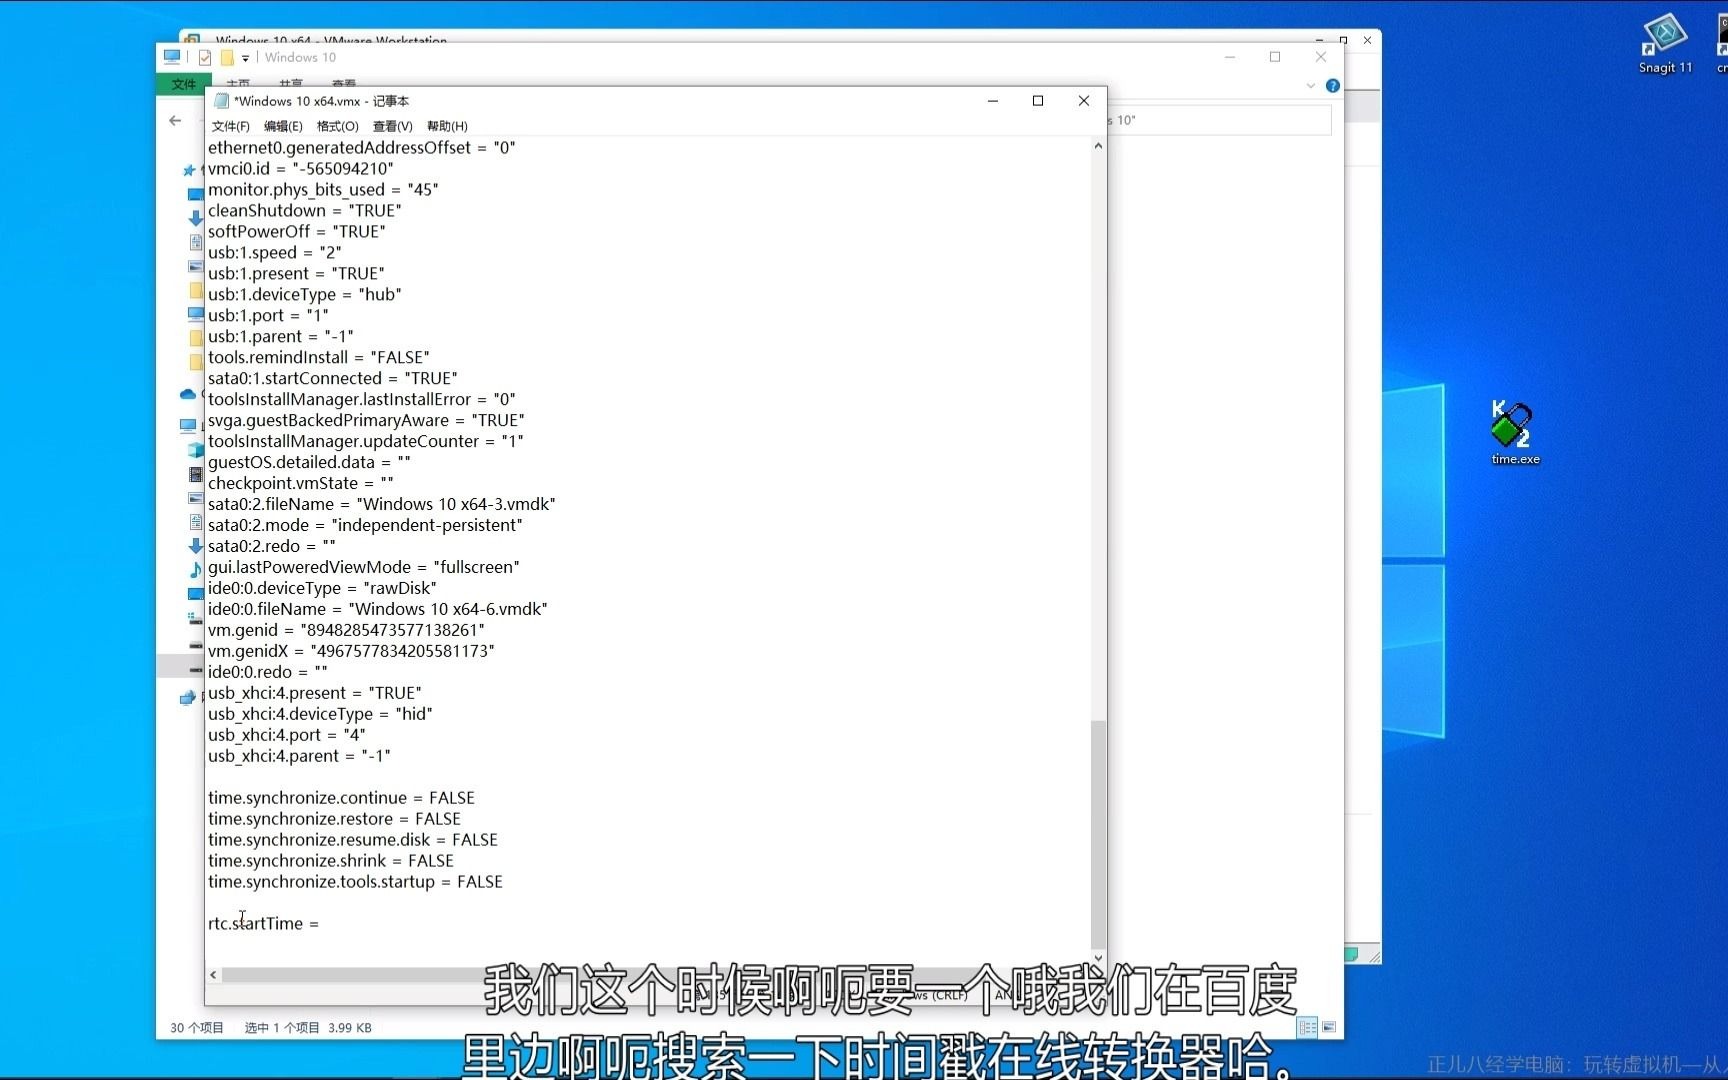Viewport: 1728px width, 1080px height.
Task: Open the 格式(O) menu in Notepad
Action: click(337, 126)
